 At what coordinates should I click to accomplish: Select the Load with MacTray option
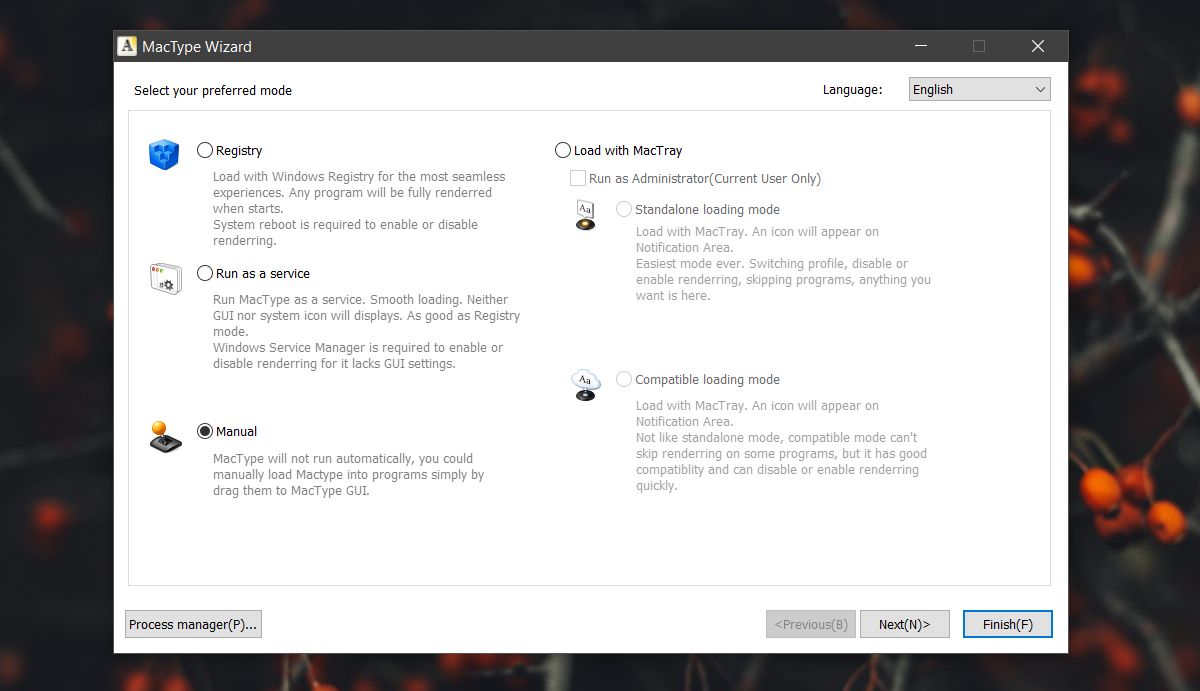[562, 150]
